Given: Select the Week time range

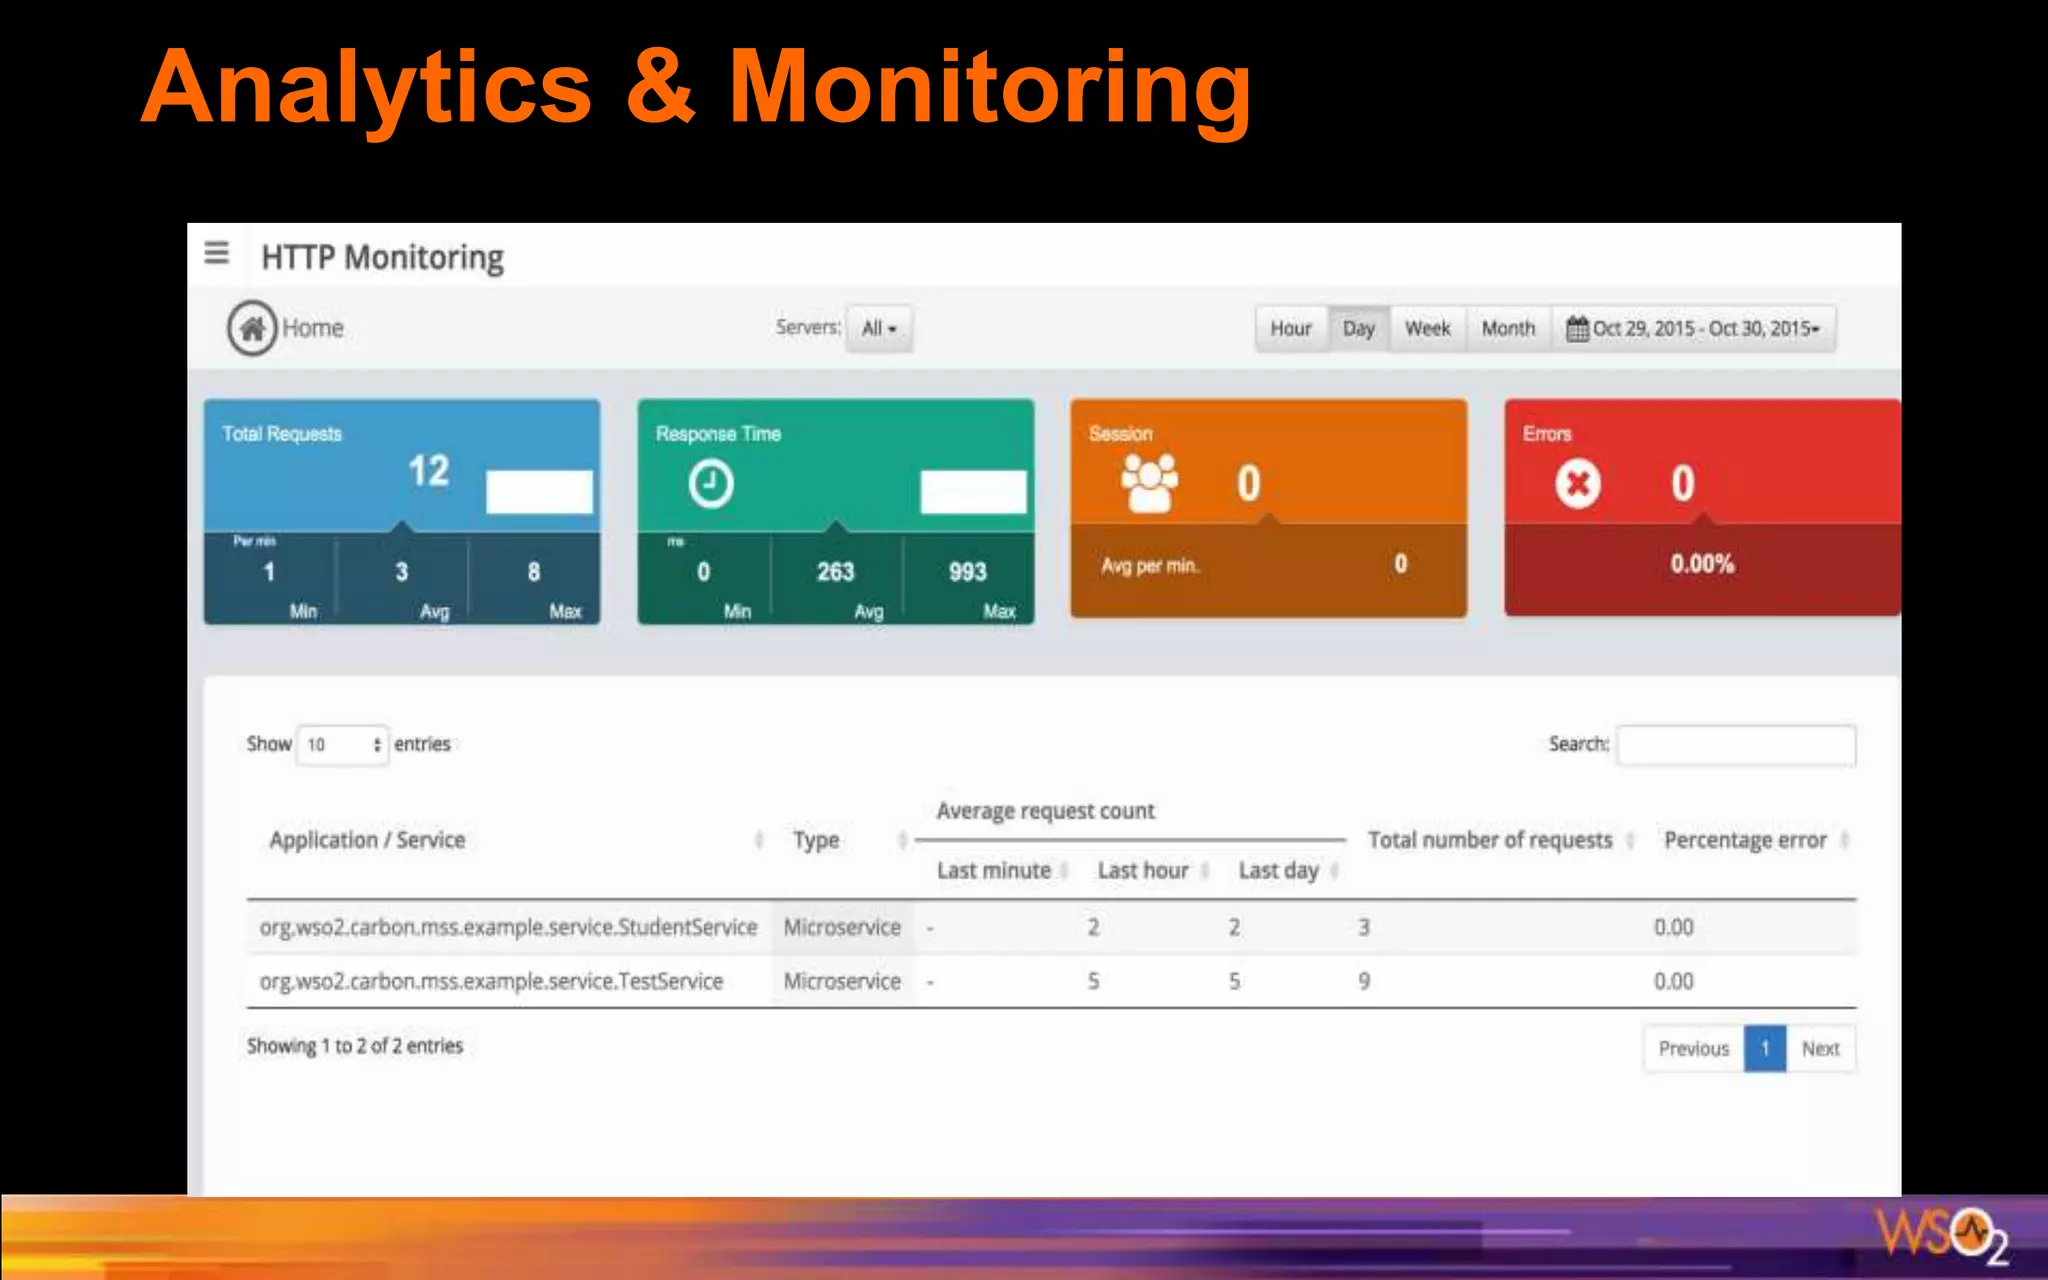Looking at the screenshot, I should tap(1427, 329).
